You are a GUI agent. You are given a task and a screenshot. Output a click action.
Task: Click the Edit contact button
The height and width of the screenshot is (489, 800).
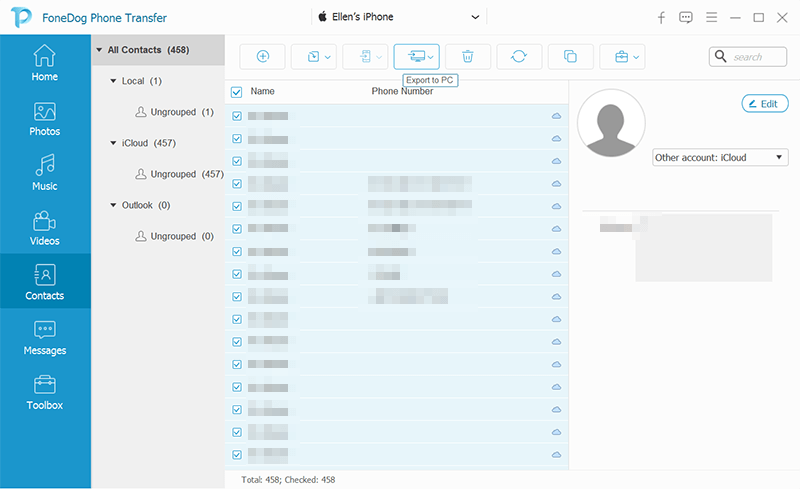[x=765, y=104]
